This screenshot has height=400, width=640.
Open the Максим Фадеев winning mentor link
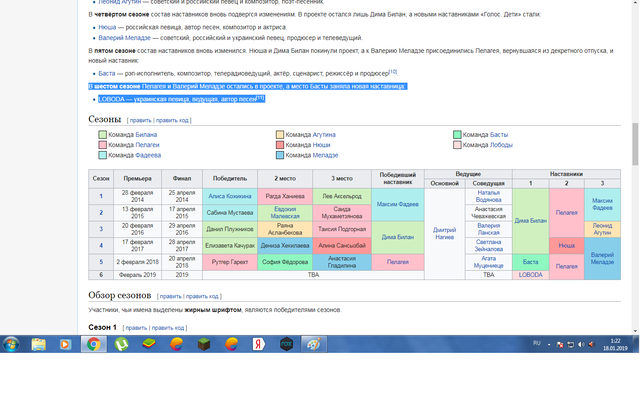(398, 204)
